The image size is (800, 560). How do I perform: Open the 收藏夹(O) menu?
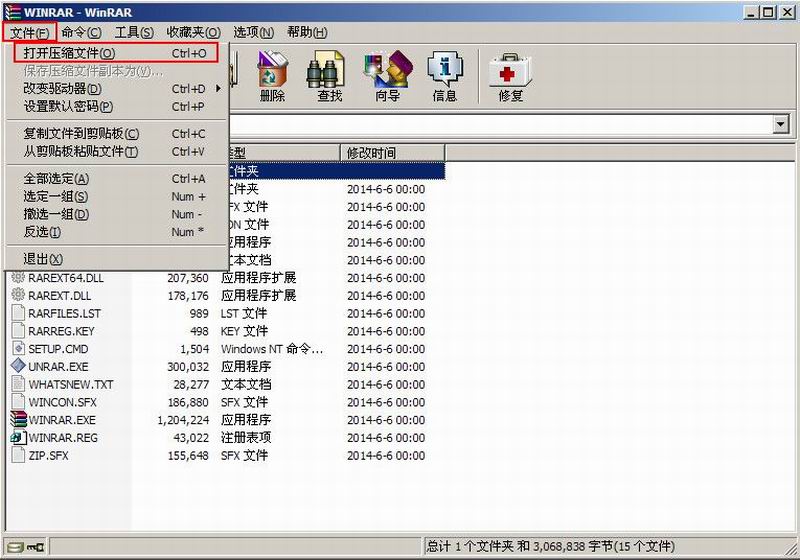(193, 33)
